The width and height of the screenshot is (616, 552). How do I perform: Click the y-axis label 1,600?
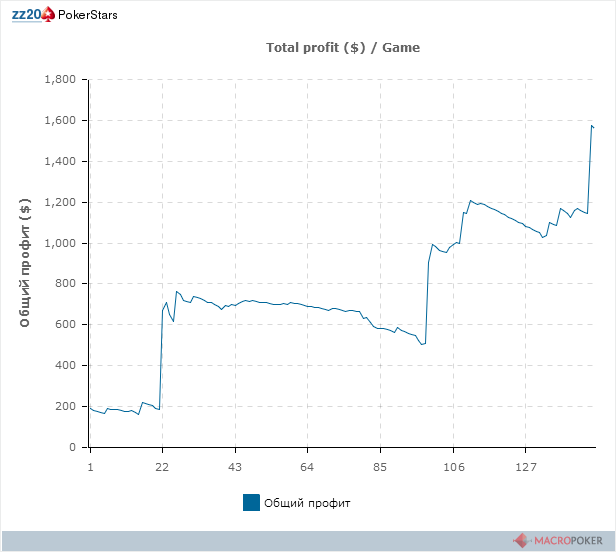coord(60,120)
